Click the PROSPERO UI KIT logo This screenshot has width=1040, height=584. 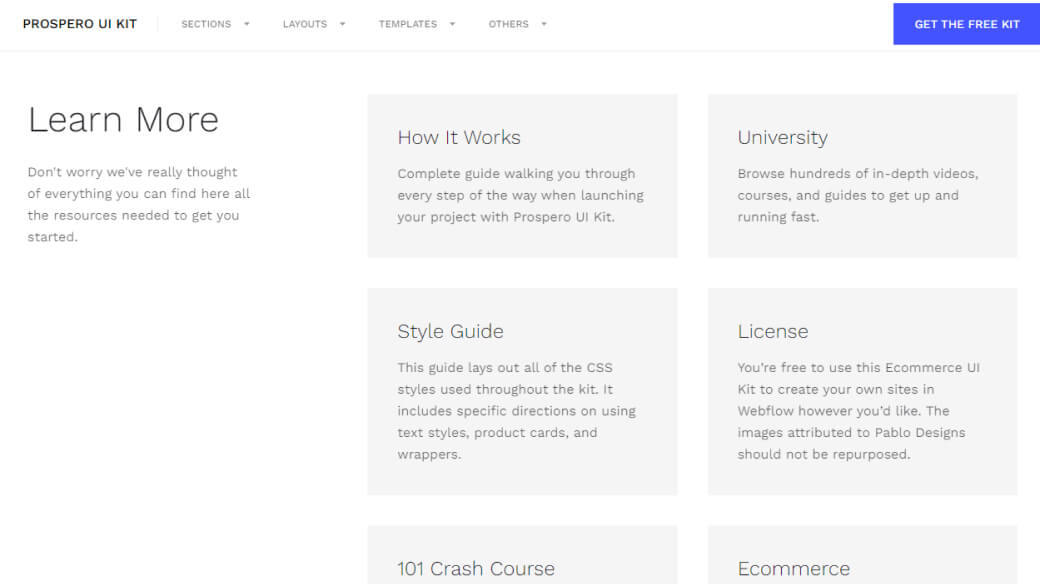pyautogui.click(x=79, y=23)
